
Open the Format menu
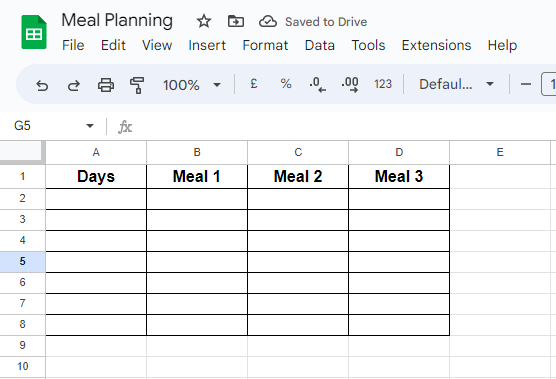click(265, 45)
